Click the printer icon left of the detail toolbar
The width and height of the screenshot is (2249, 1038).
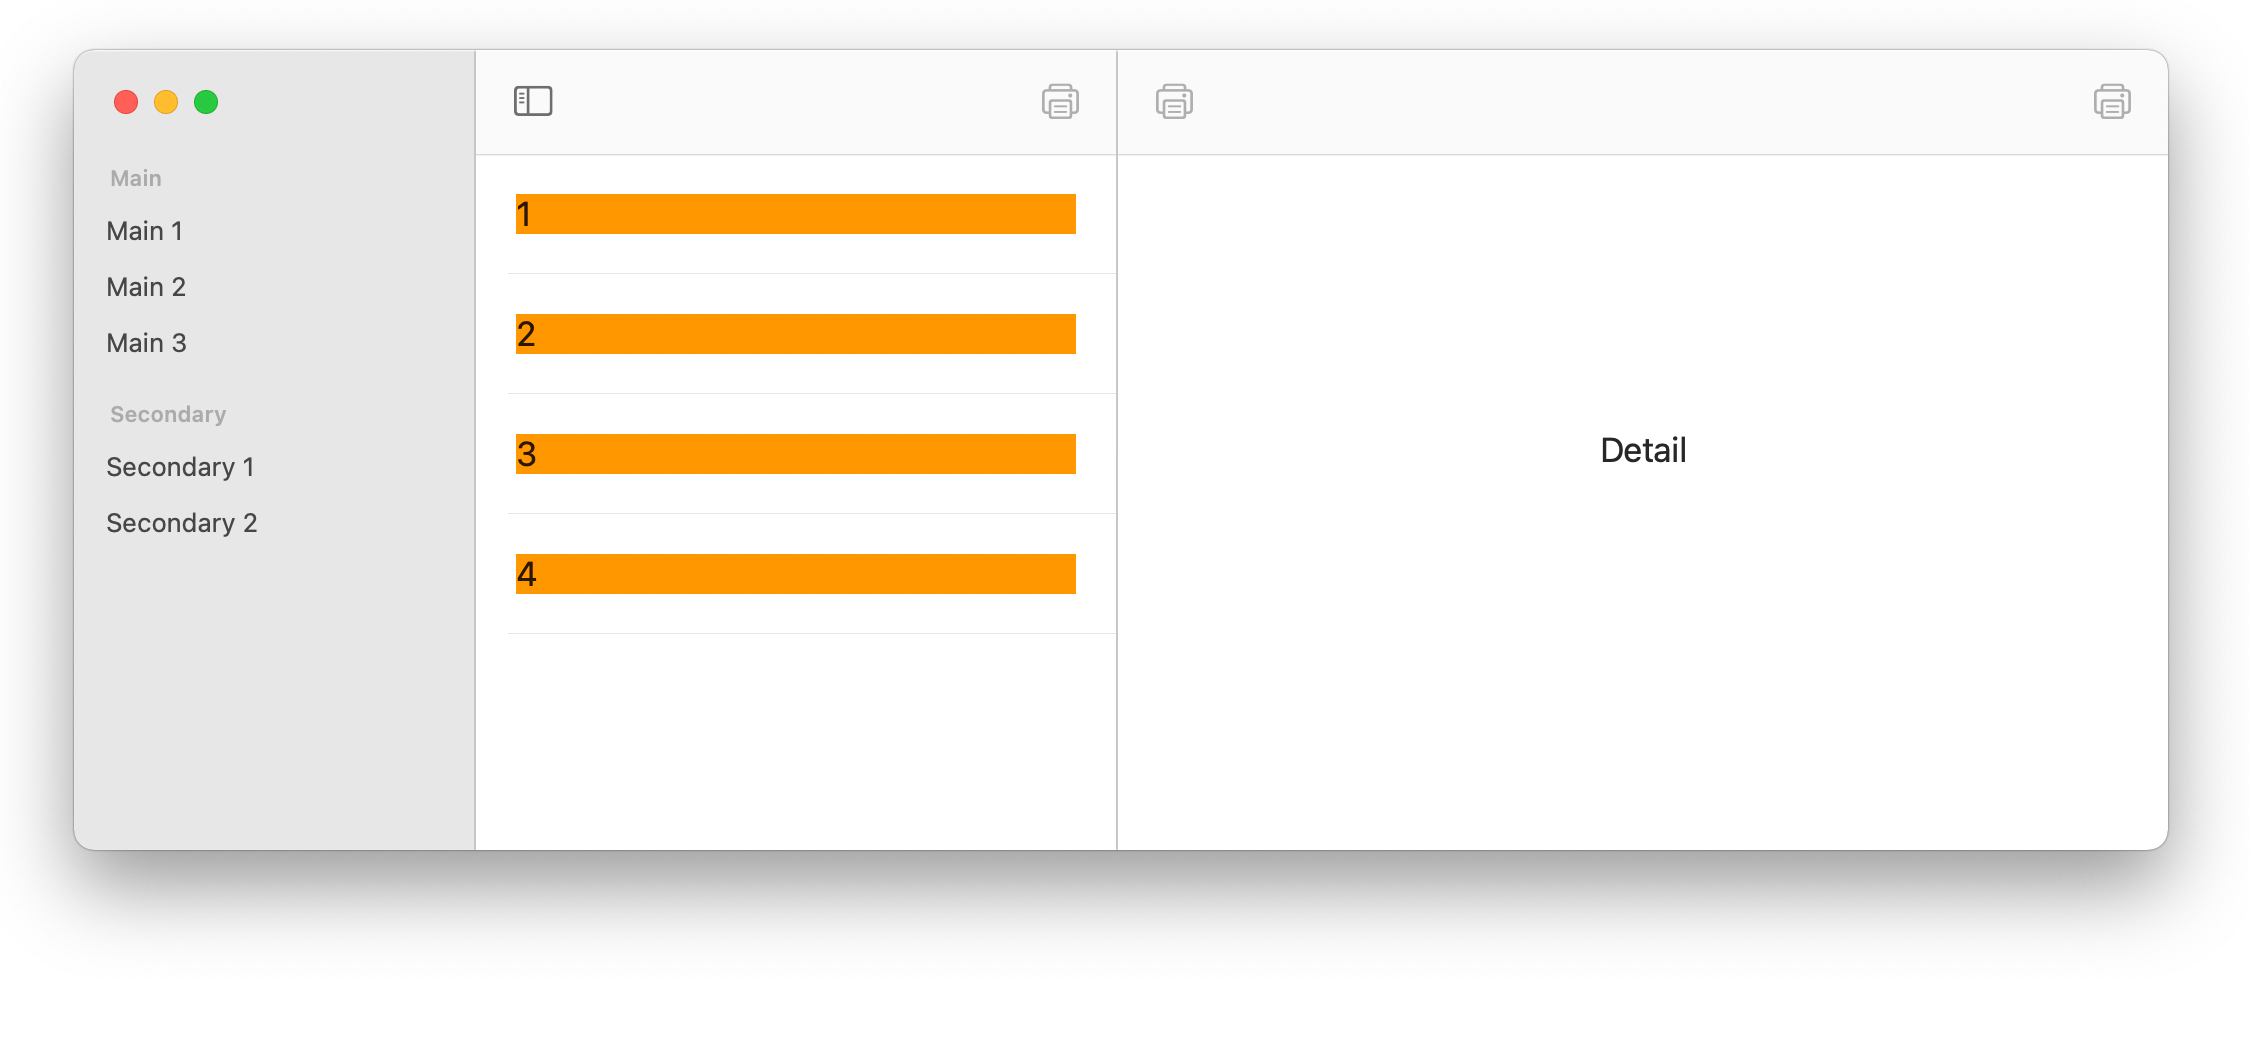pos(1174,101)
